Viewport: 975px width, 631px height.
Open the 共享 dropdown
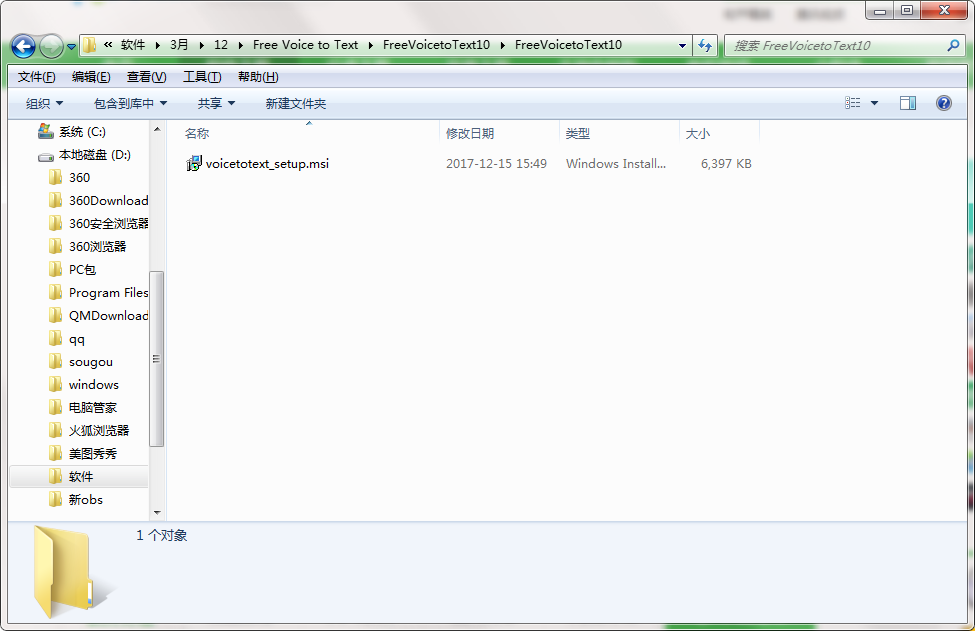click(216, 103)
